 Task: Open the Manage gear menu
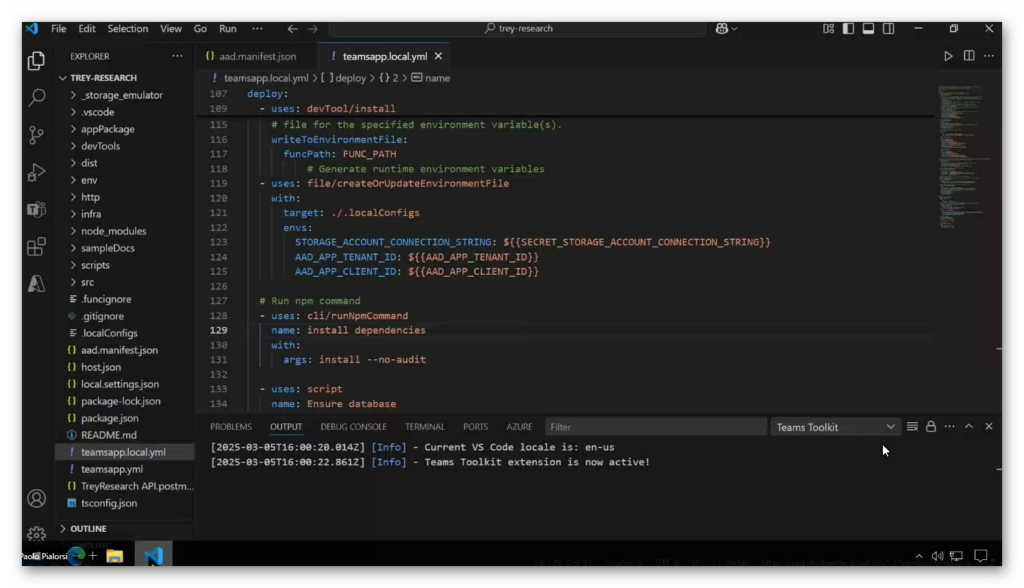click(37, 533)
